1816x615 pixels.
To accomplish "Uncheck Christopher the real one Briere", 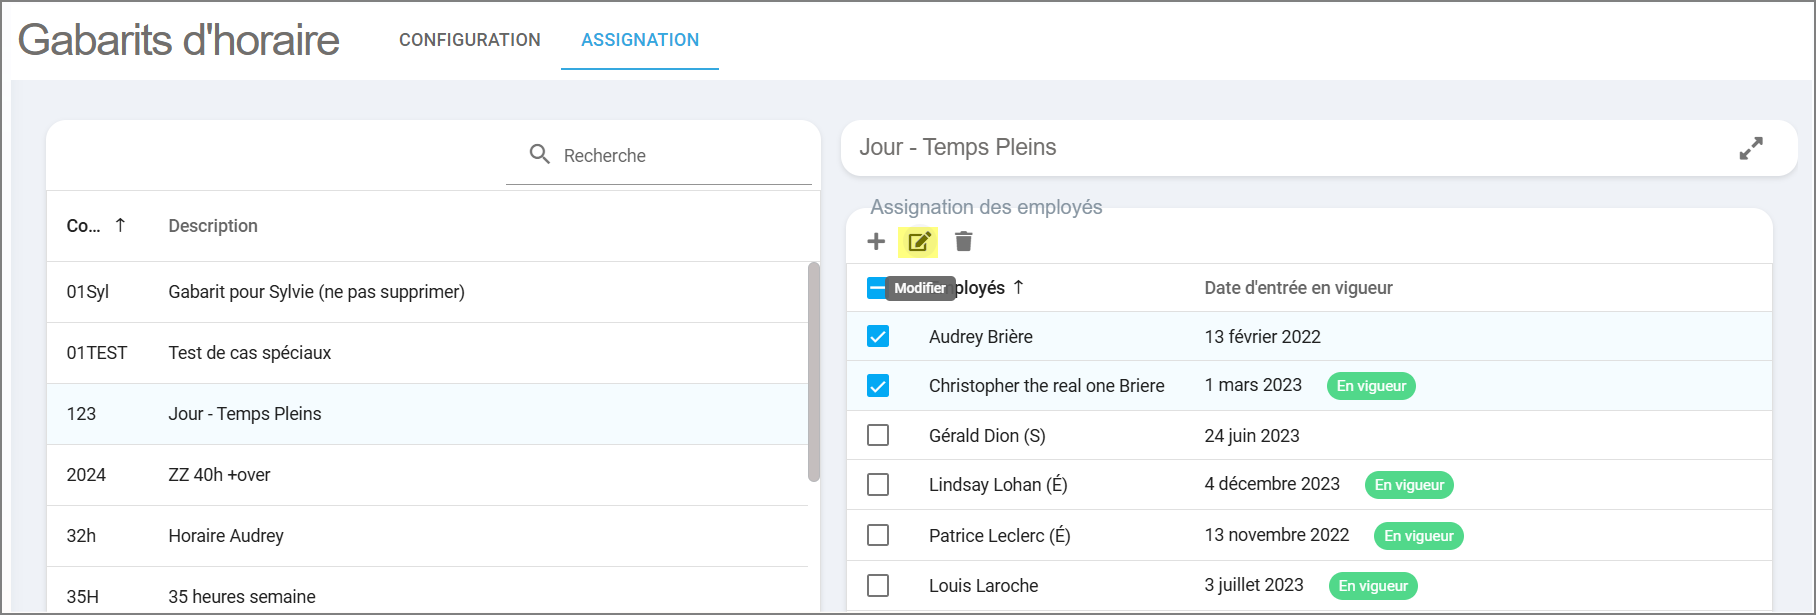I will click(878, 385).
